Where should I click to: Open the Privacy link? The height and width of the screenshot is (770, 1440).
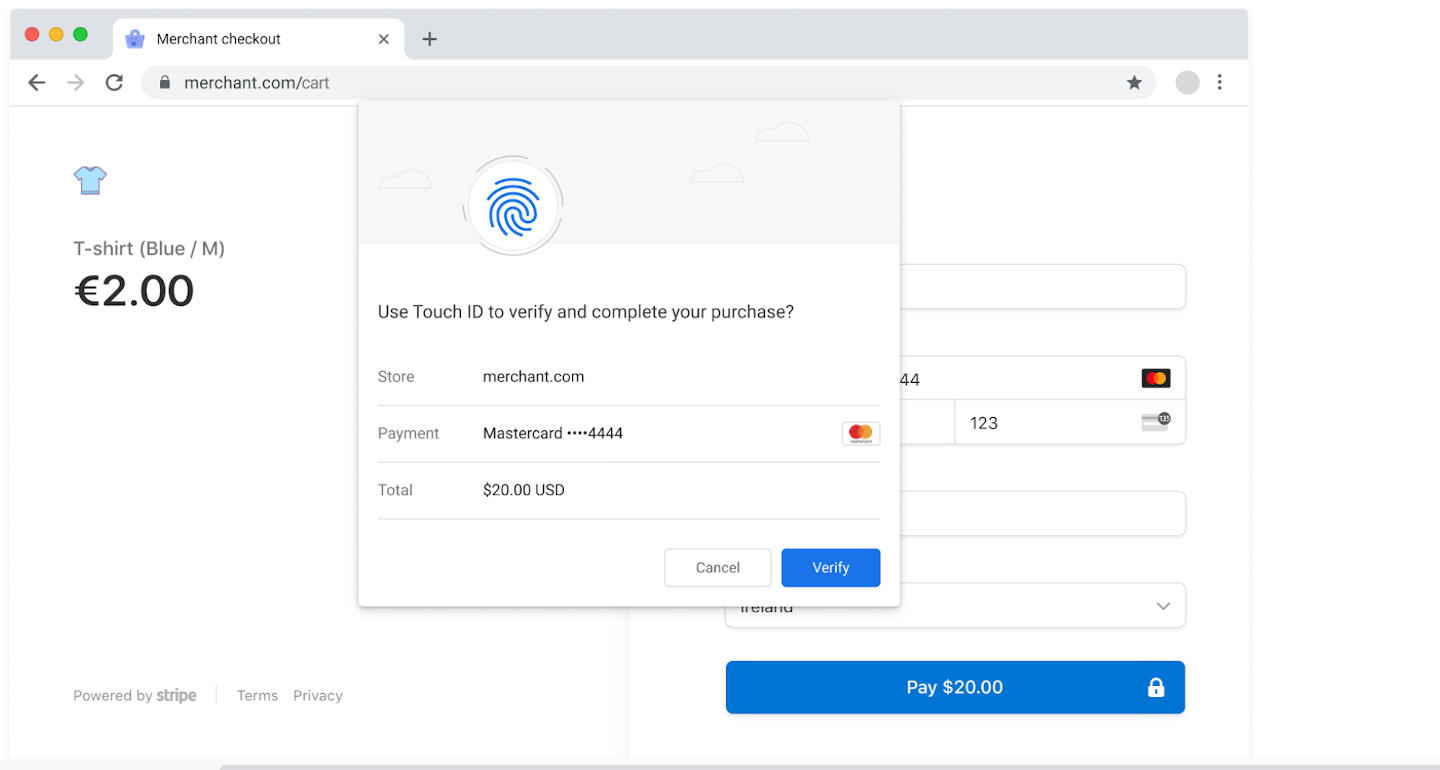click(317, 695)
